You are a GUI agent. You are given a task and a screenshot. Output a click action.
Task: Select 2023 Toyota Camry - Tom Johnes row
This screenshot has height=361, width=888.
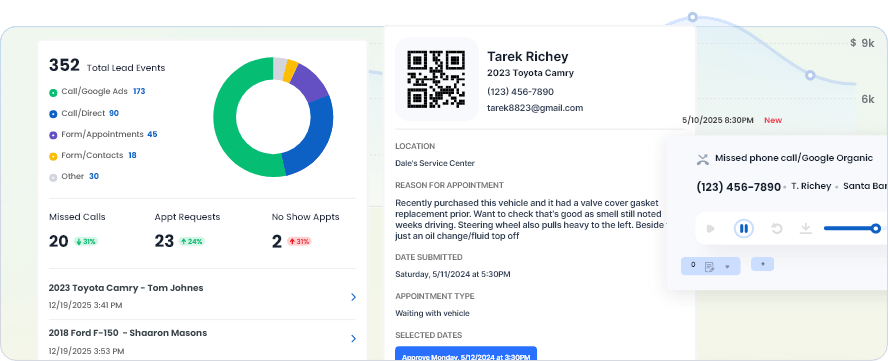coord(203,296)
